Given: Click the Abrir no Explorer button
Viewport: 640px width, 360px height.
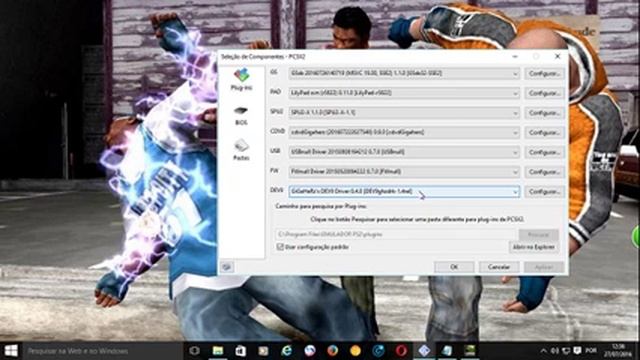Looking at the screenshot, I should 533,247.
